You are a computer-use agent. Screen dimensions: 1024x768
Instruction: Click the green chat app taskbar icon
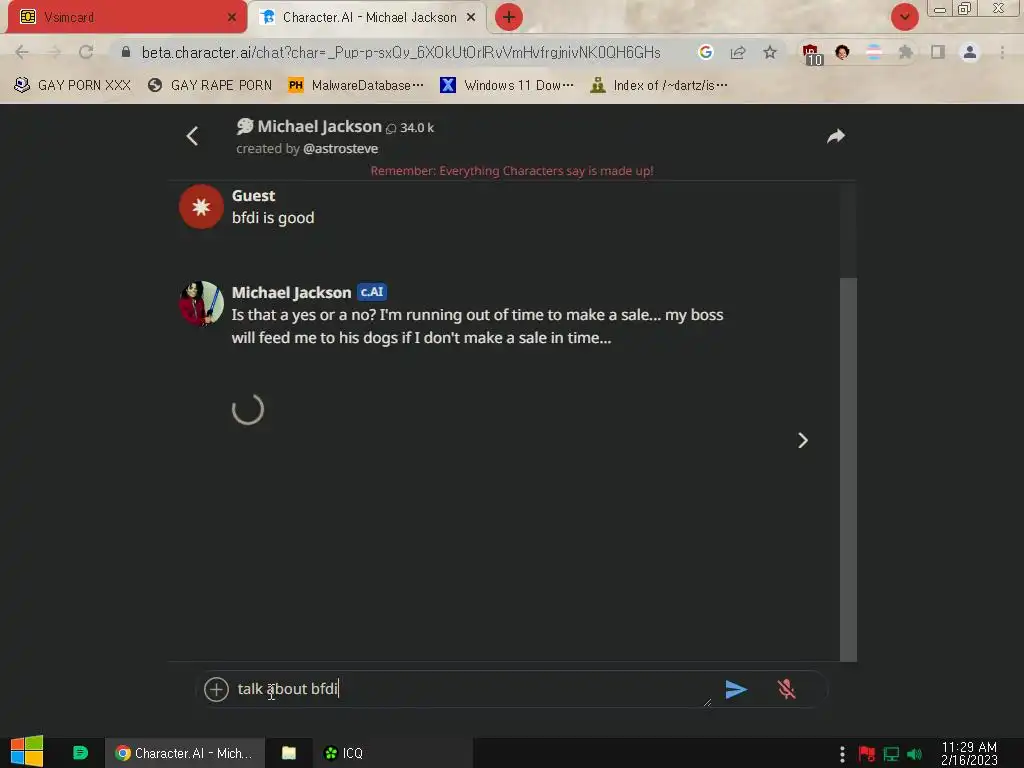coord(80,753)
